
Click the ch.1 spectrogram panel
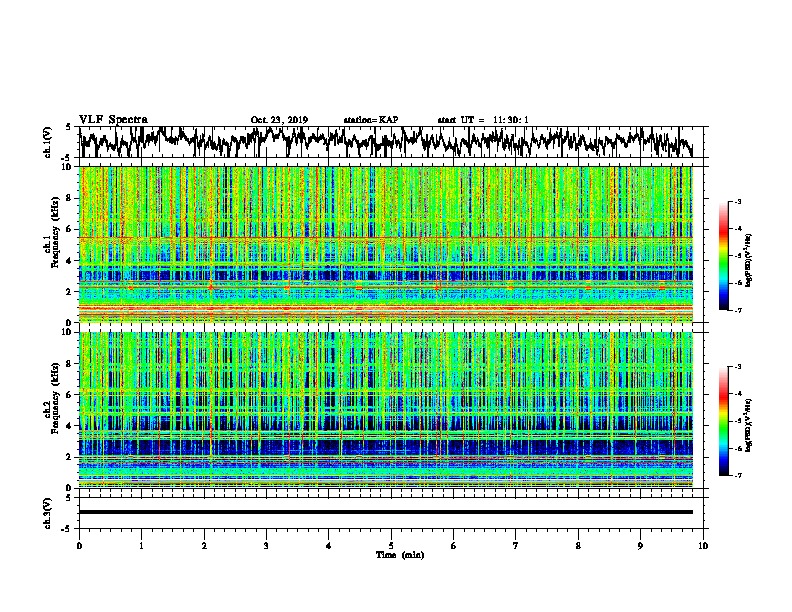coord(386,244)
